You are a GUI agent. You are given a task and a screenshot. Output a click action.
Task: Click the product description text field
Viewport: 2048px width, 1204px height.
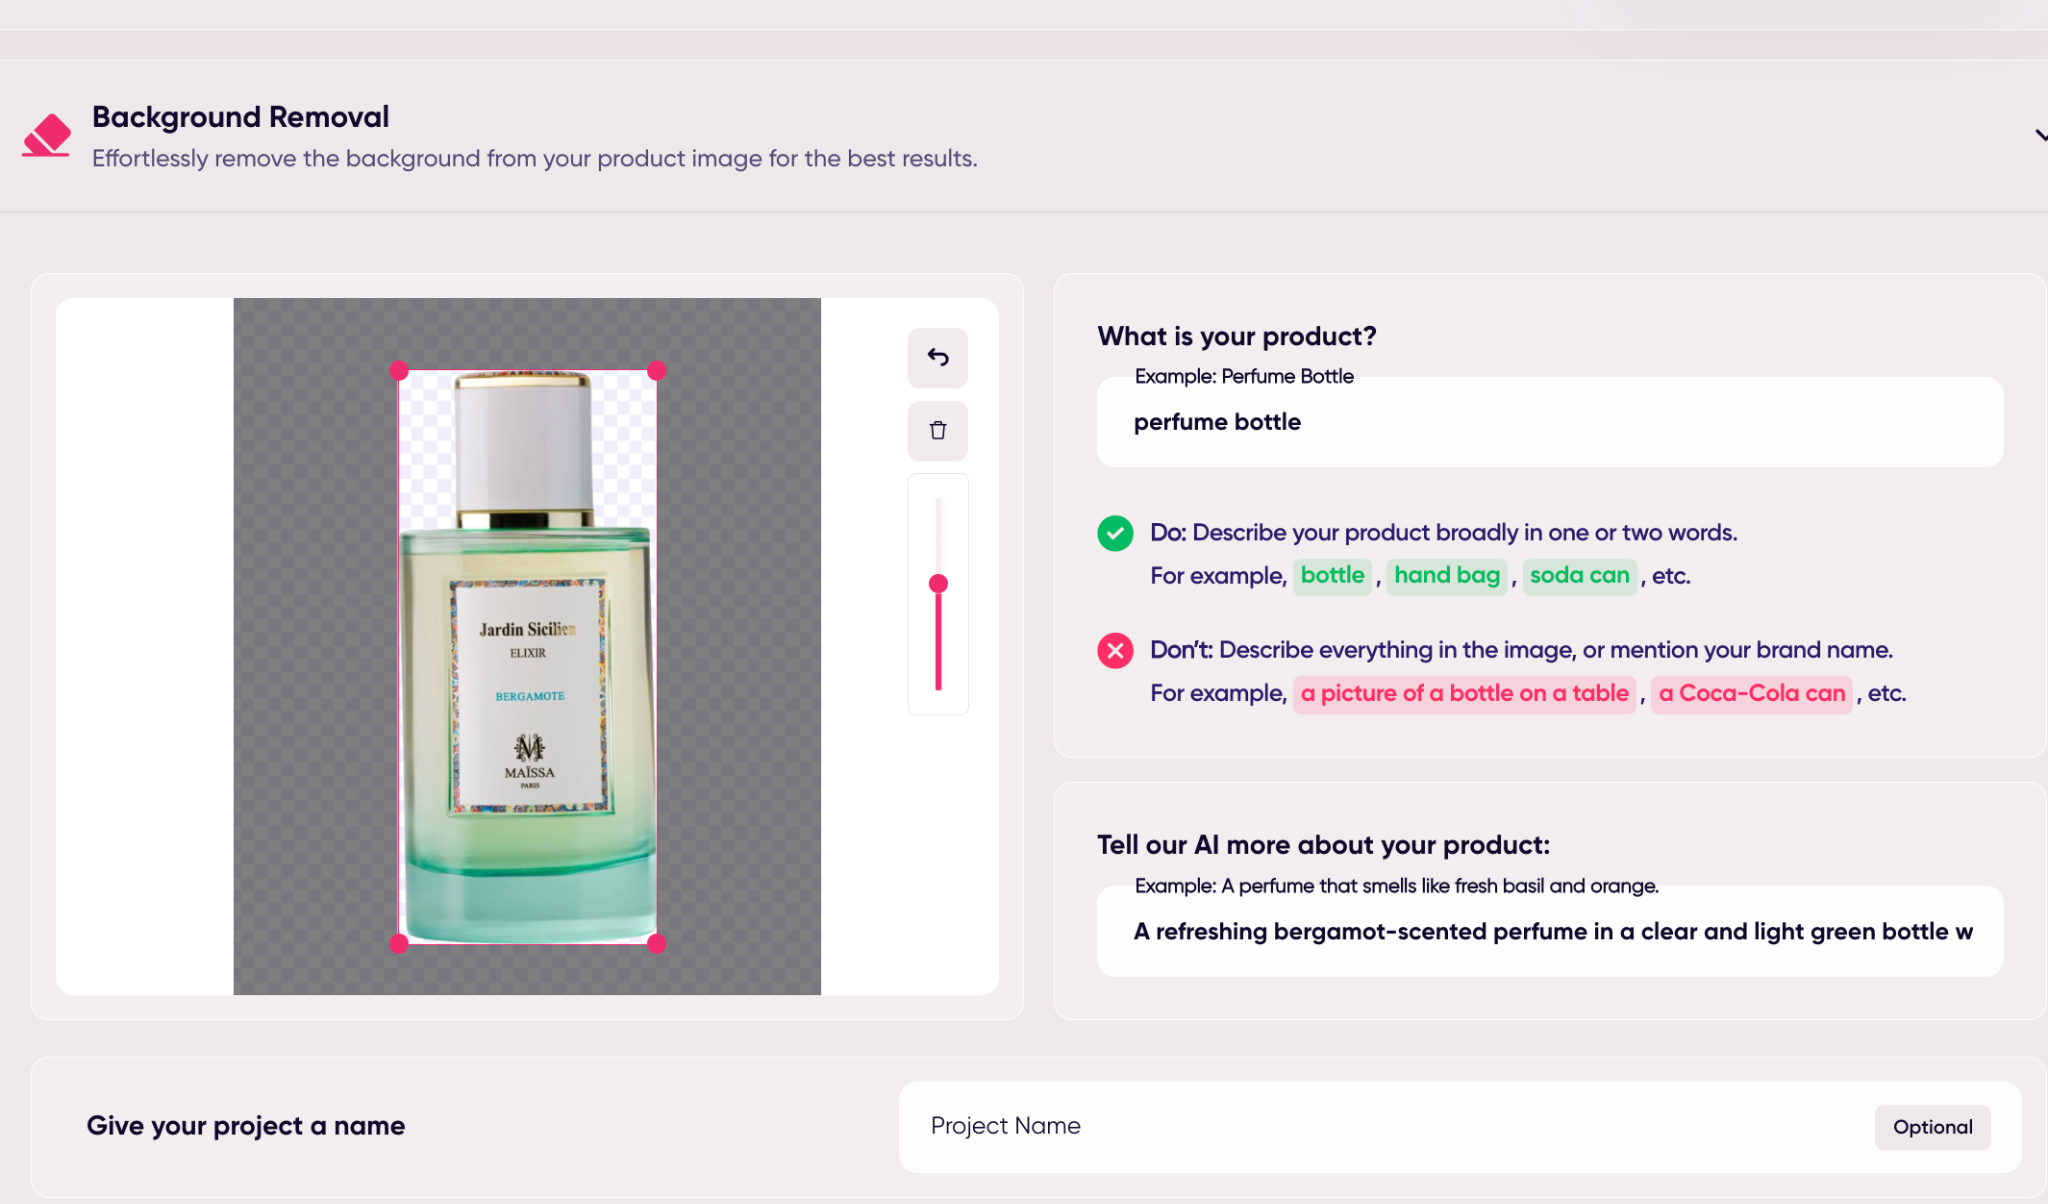point(1549,931)
